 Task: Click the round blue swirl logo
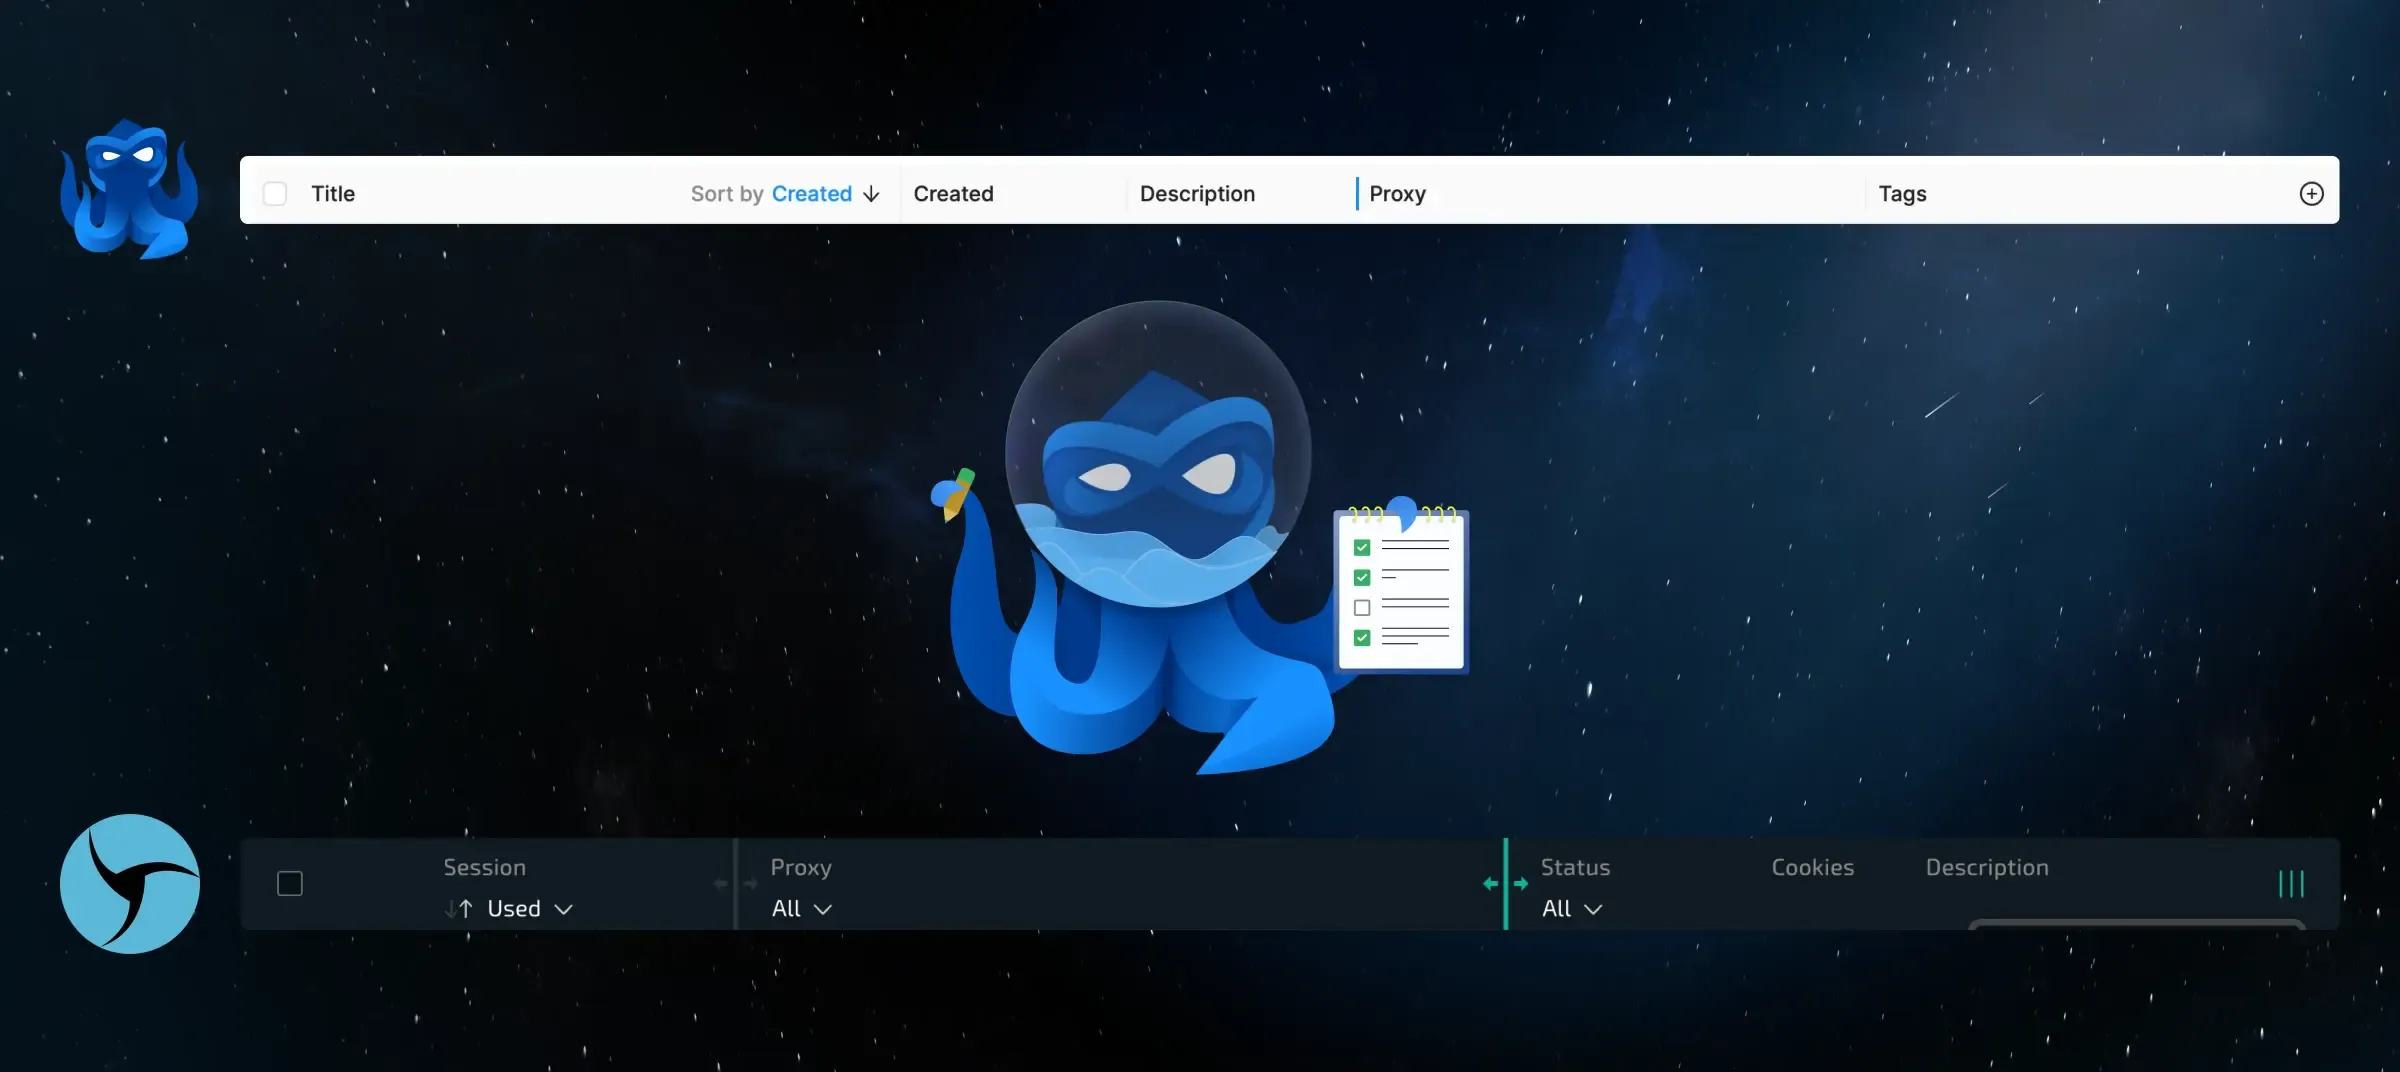130,883
